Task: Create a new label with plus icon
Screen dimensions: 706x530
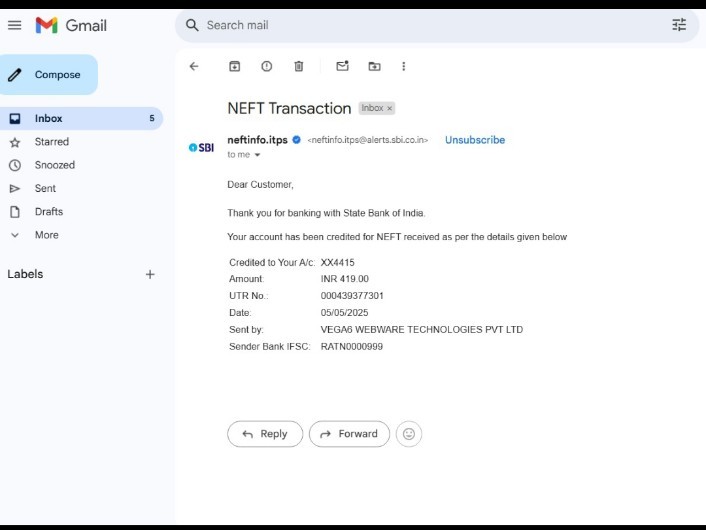Action: (150, 274)
